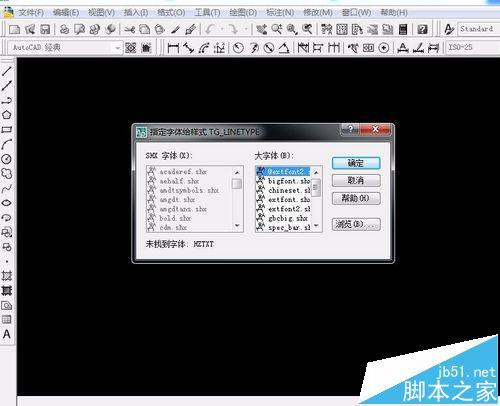Open the ISO-25 dimension style dropdown
This screenshot has width=500, height=406.
pos(473,47)
